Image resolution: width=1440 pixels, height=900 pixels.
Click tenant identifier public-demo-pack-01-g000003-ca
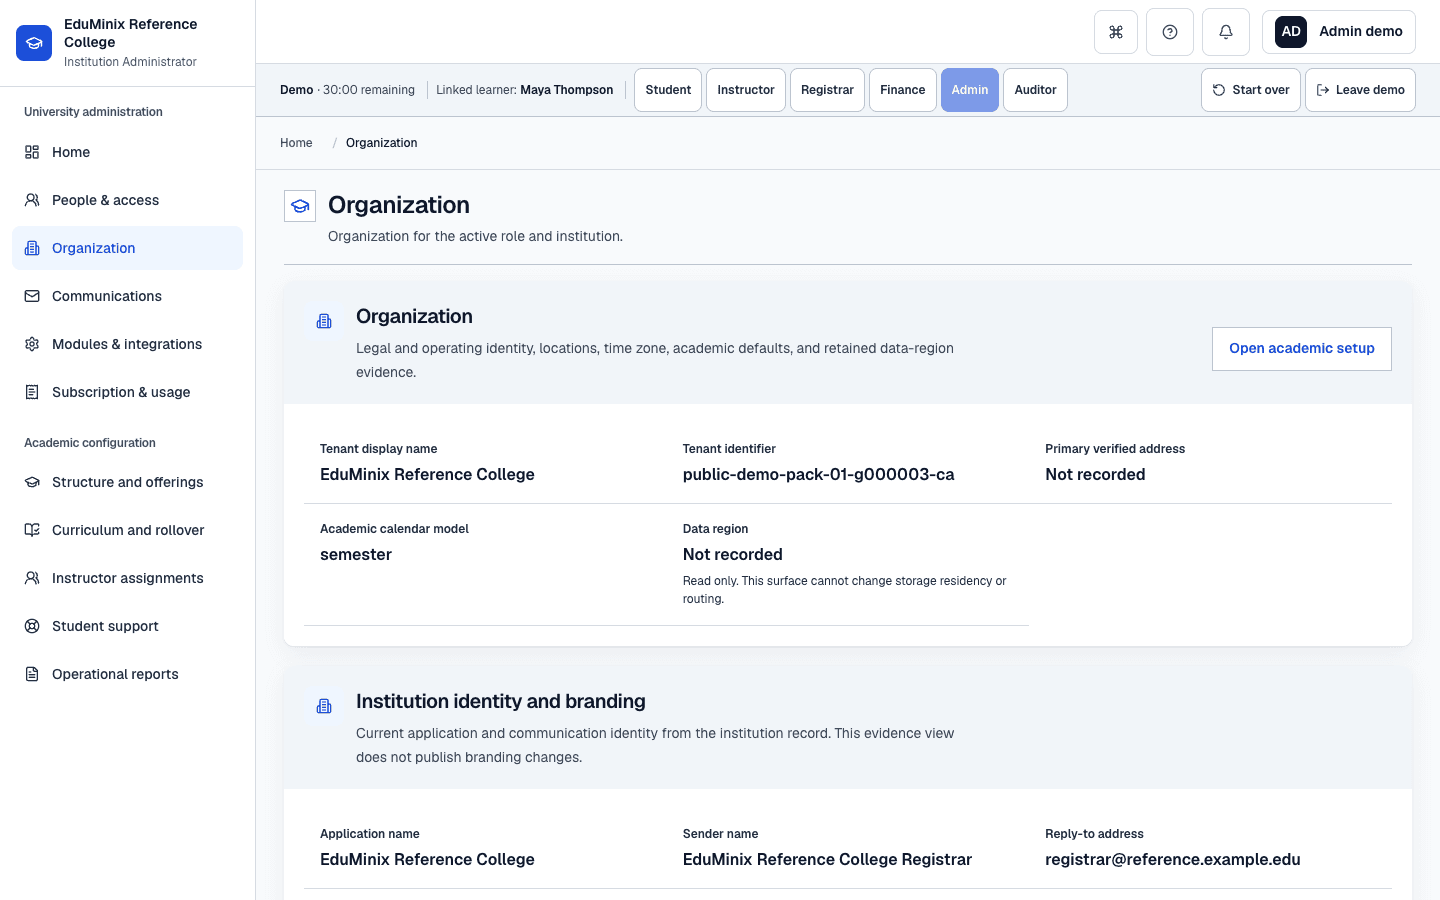[818, 475]
